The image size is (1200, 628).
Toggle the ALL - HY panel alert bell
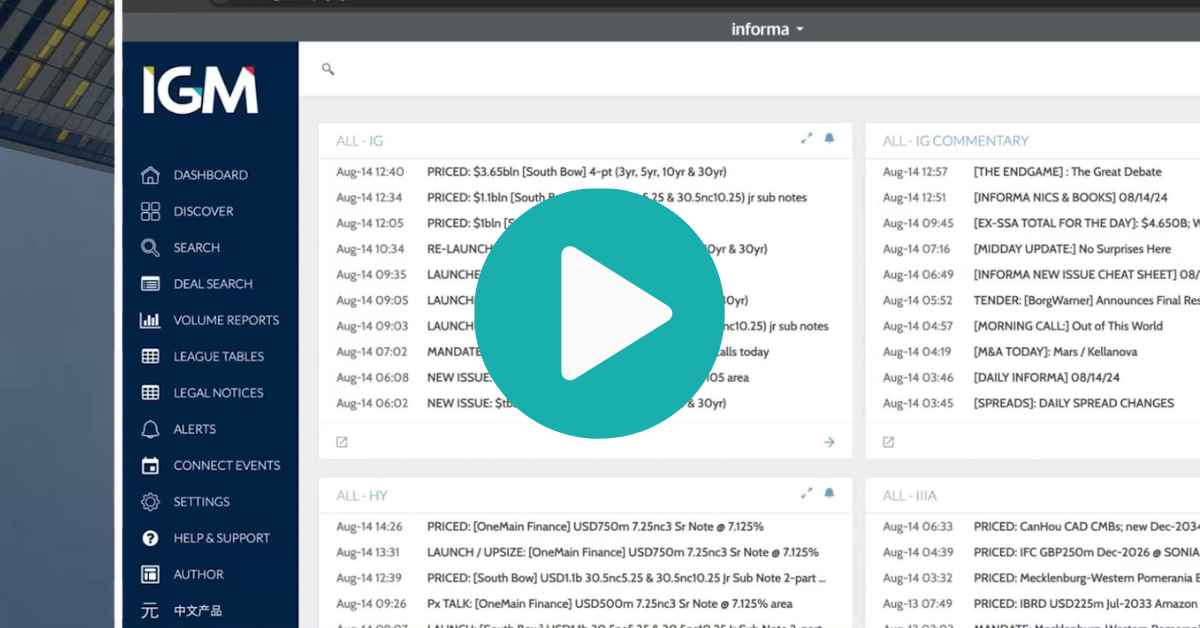click(x=829, y=493)
